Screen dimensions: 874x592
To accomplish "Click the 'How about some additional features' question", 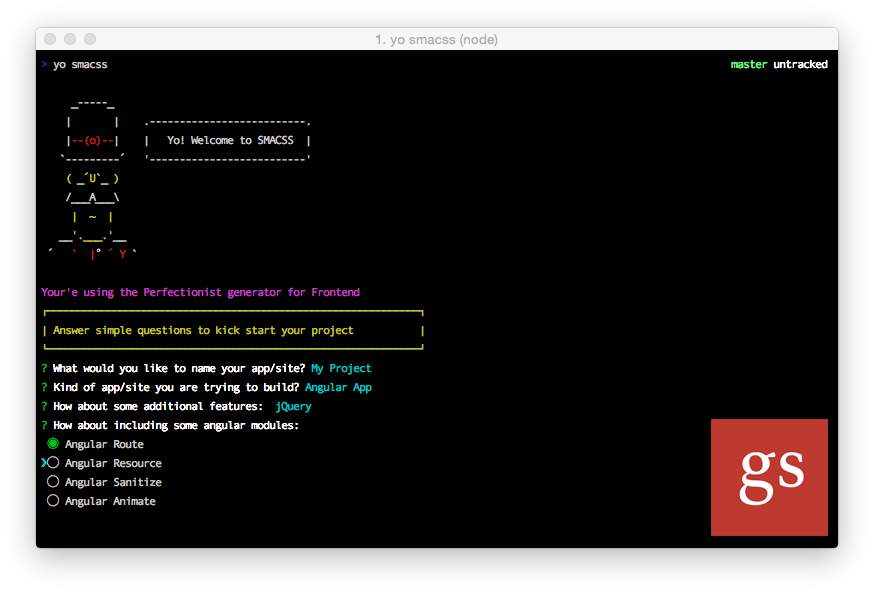I will pos(158,406).
